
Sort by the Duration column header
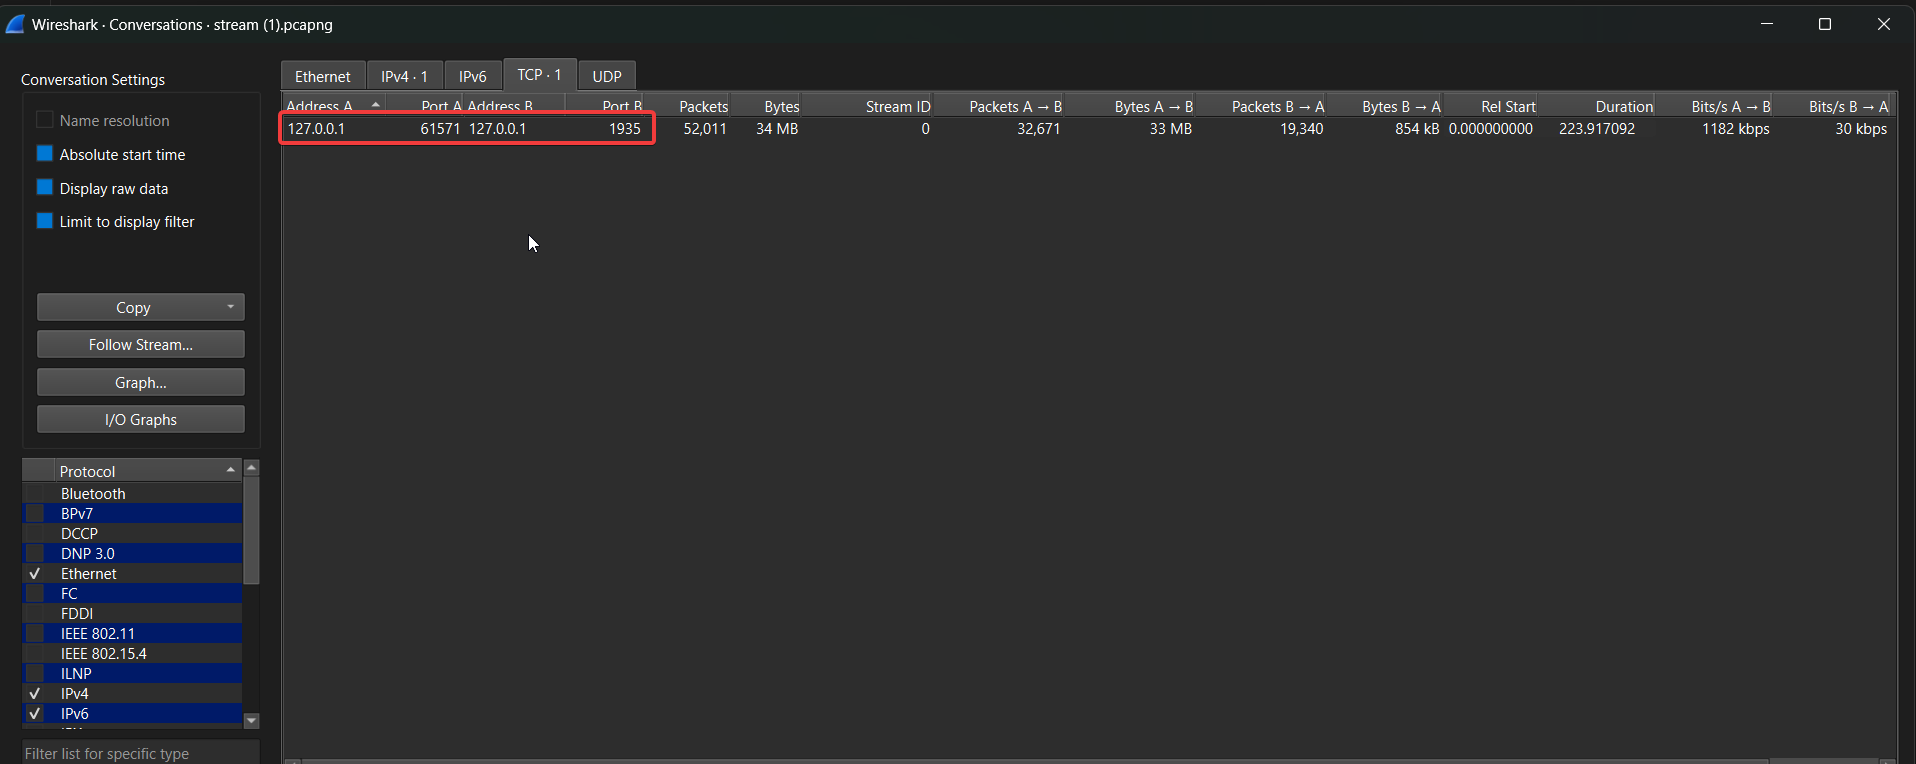point(1597,105)
